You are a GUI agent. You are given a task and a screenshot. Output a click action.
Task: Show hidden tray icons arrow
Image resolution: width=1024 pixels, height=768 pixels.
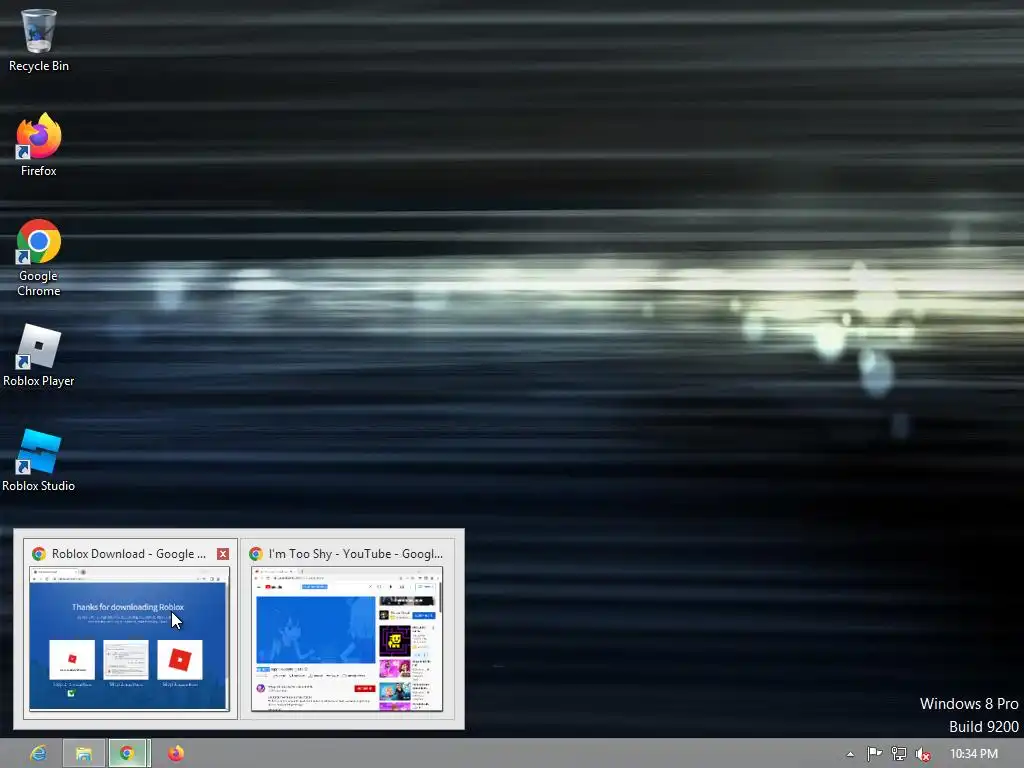pyautogui.click(x=850, y=754)
